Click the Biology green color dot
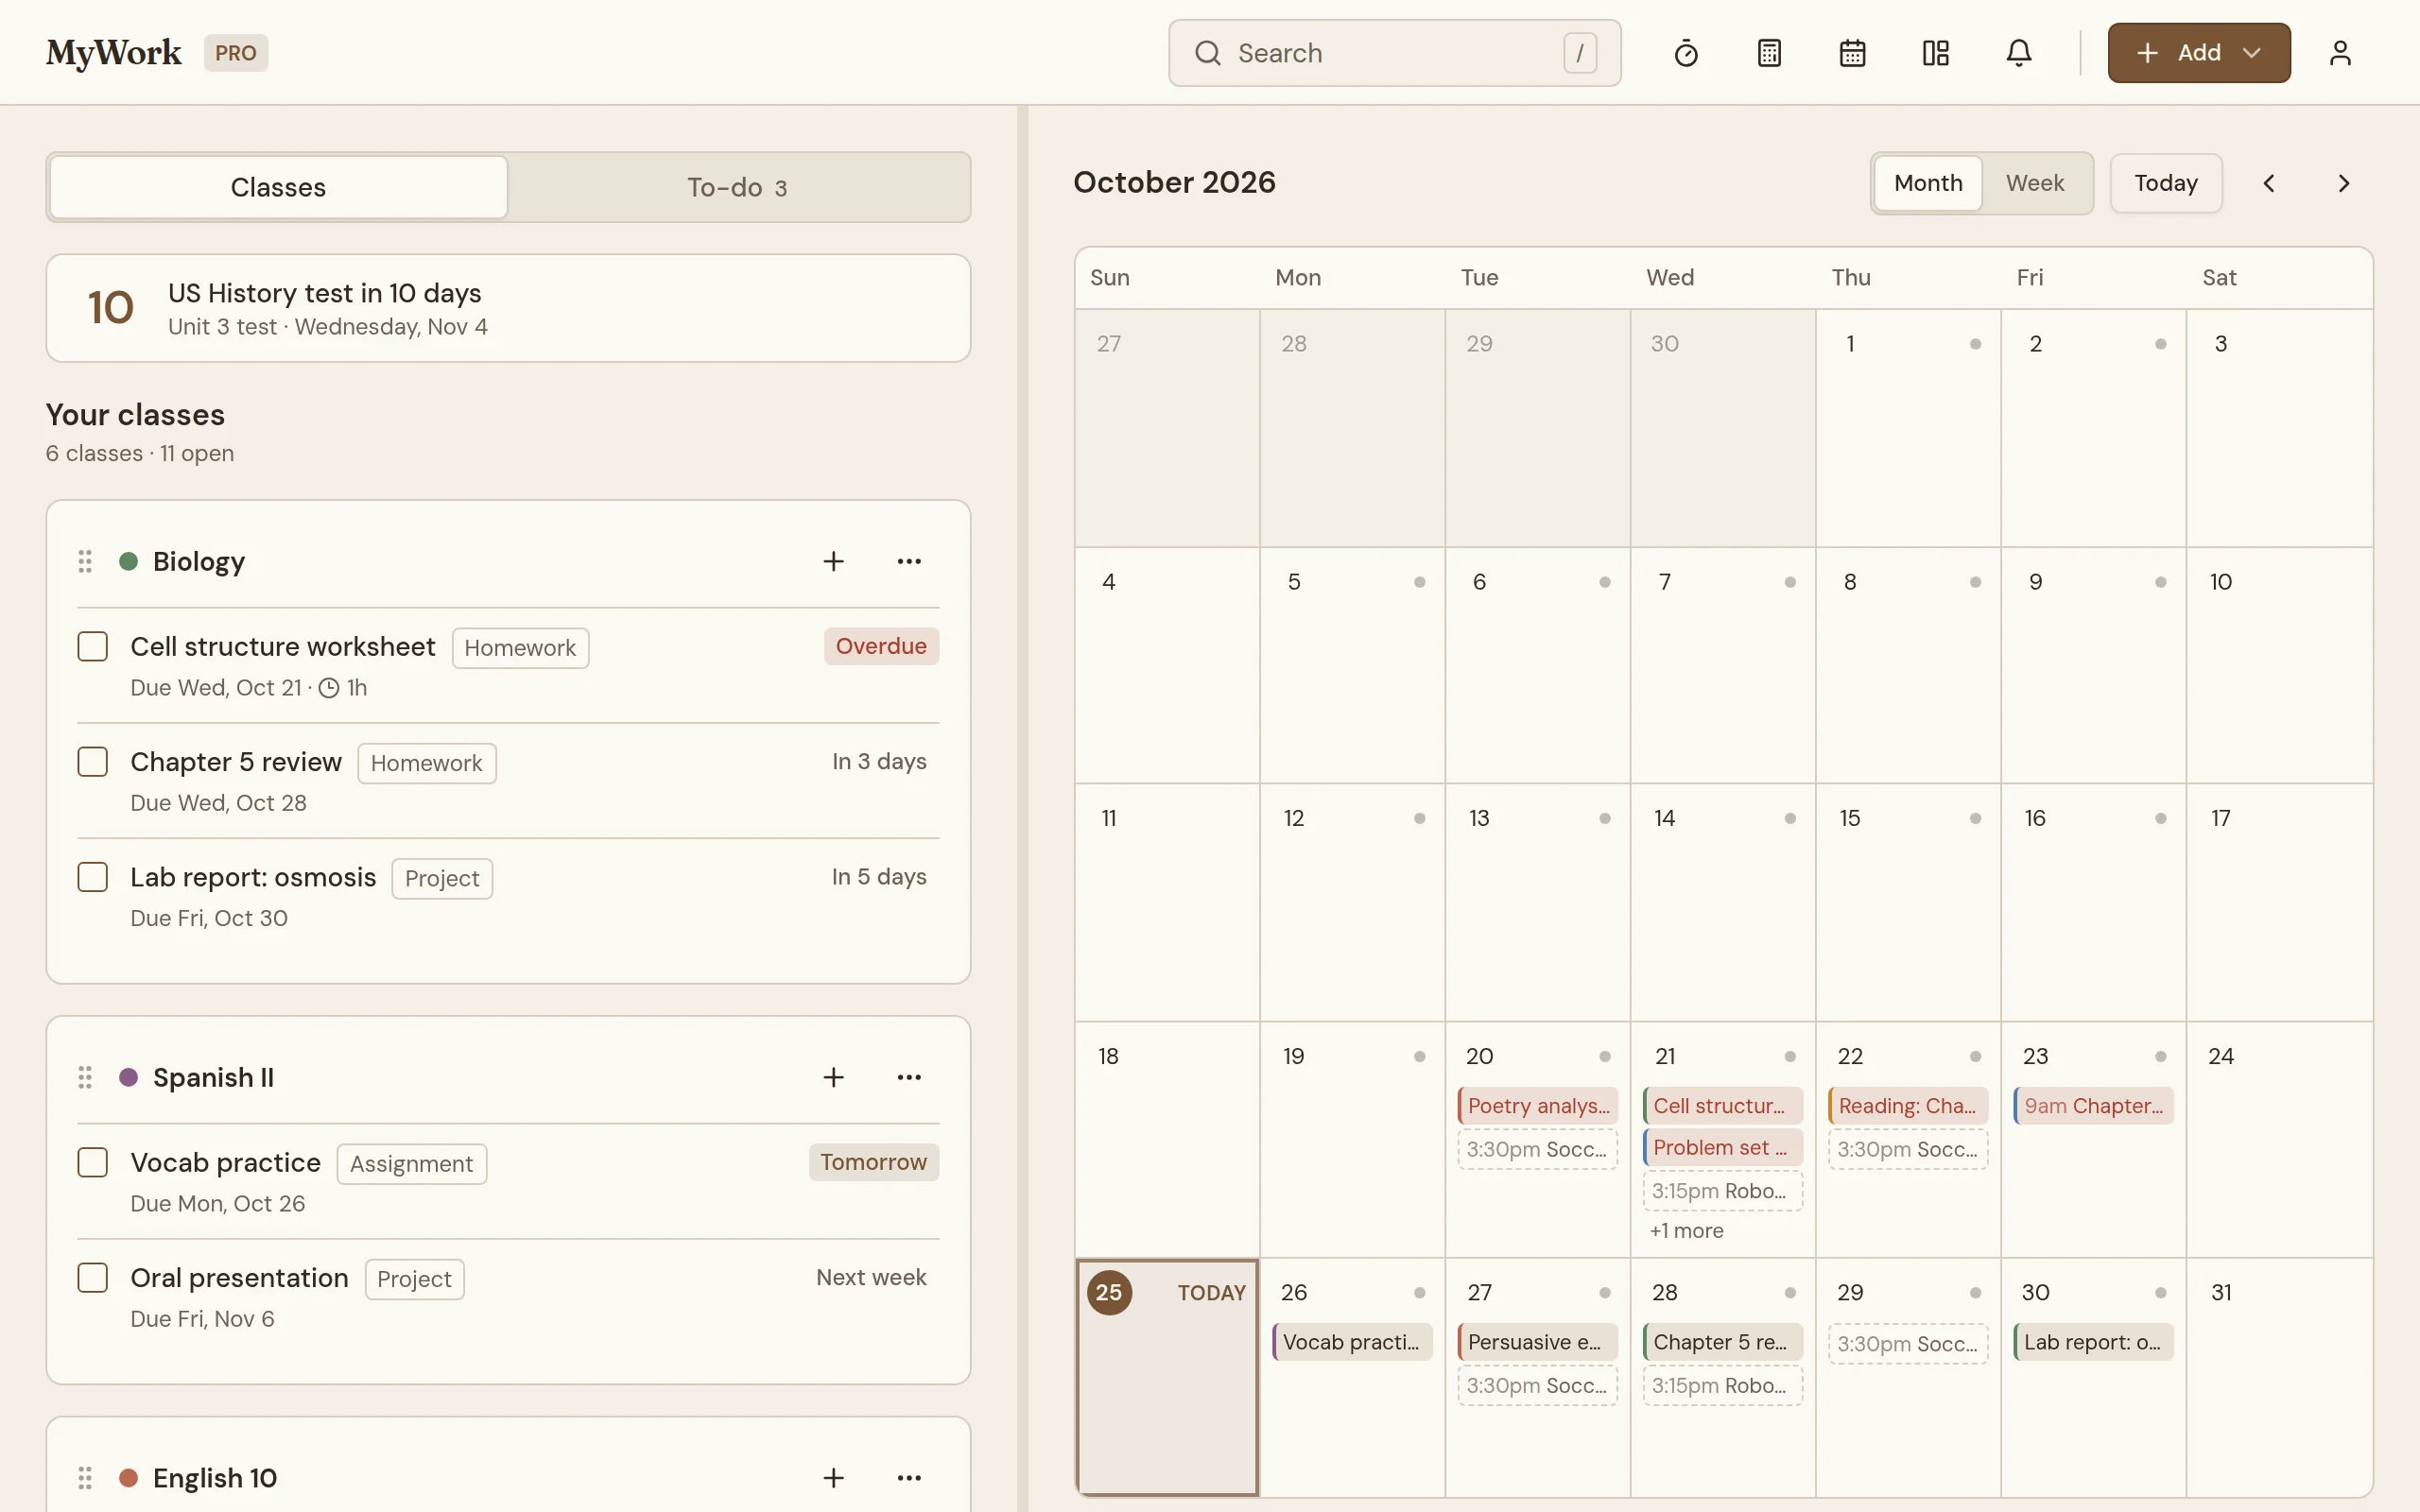 128,561
